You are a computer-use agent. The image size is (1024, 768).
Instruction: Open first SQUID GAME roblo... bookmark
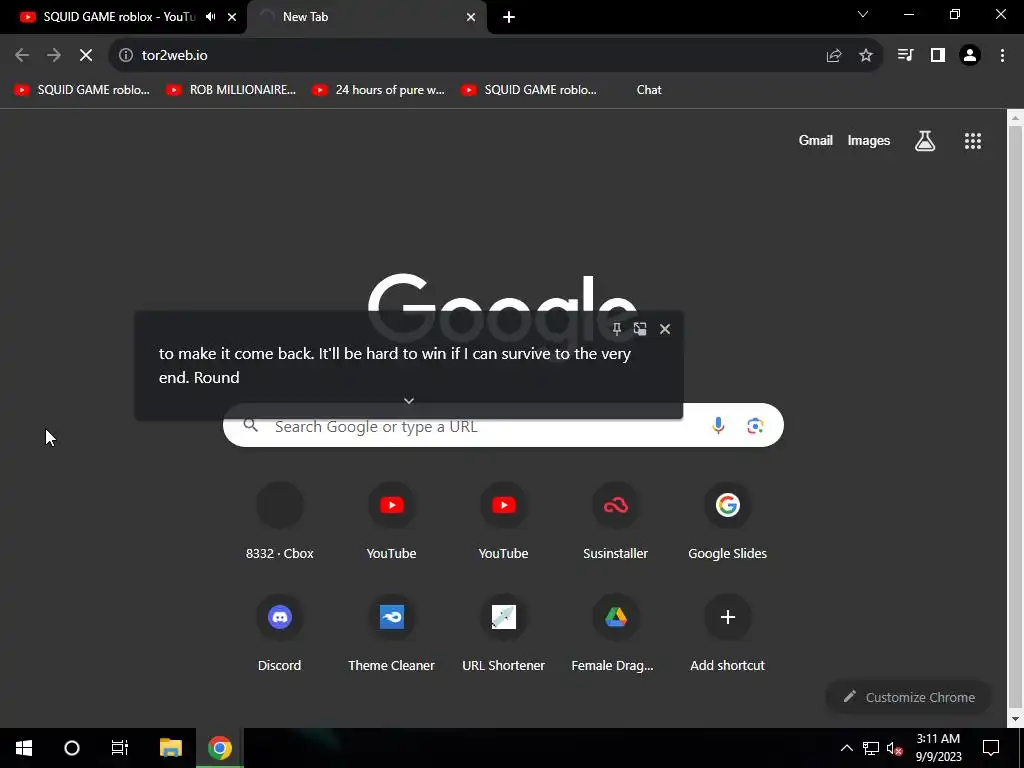coord(82,90)
